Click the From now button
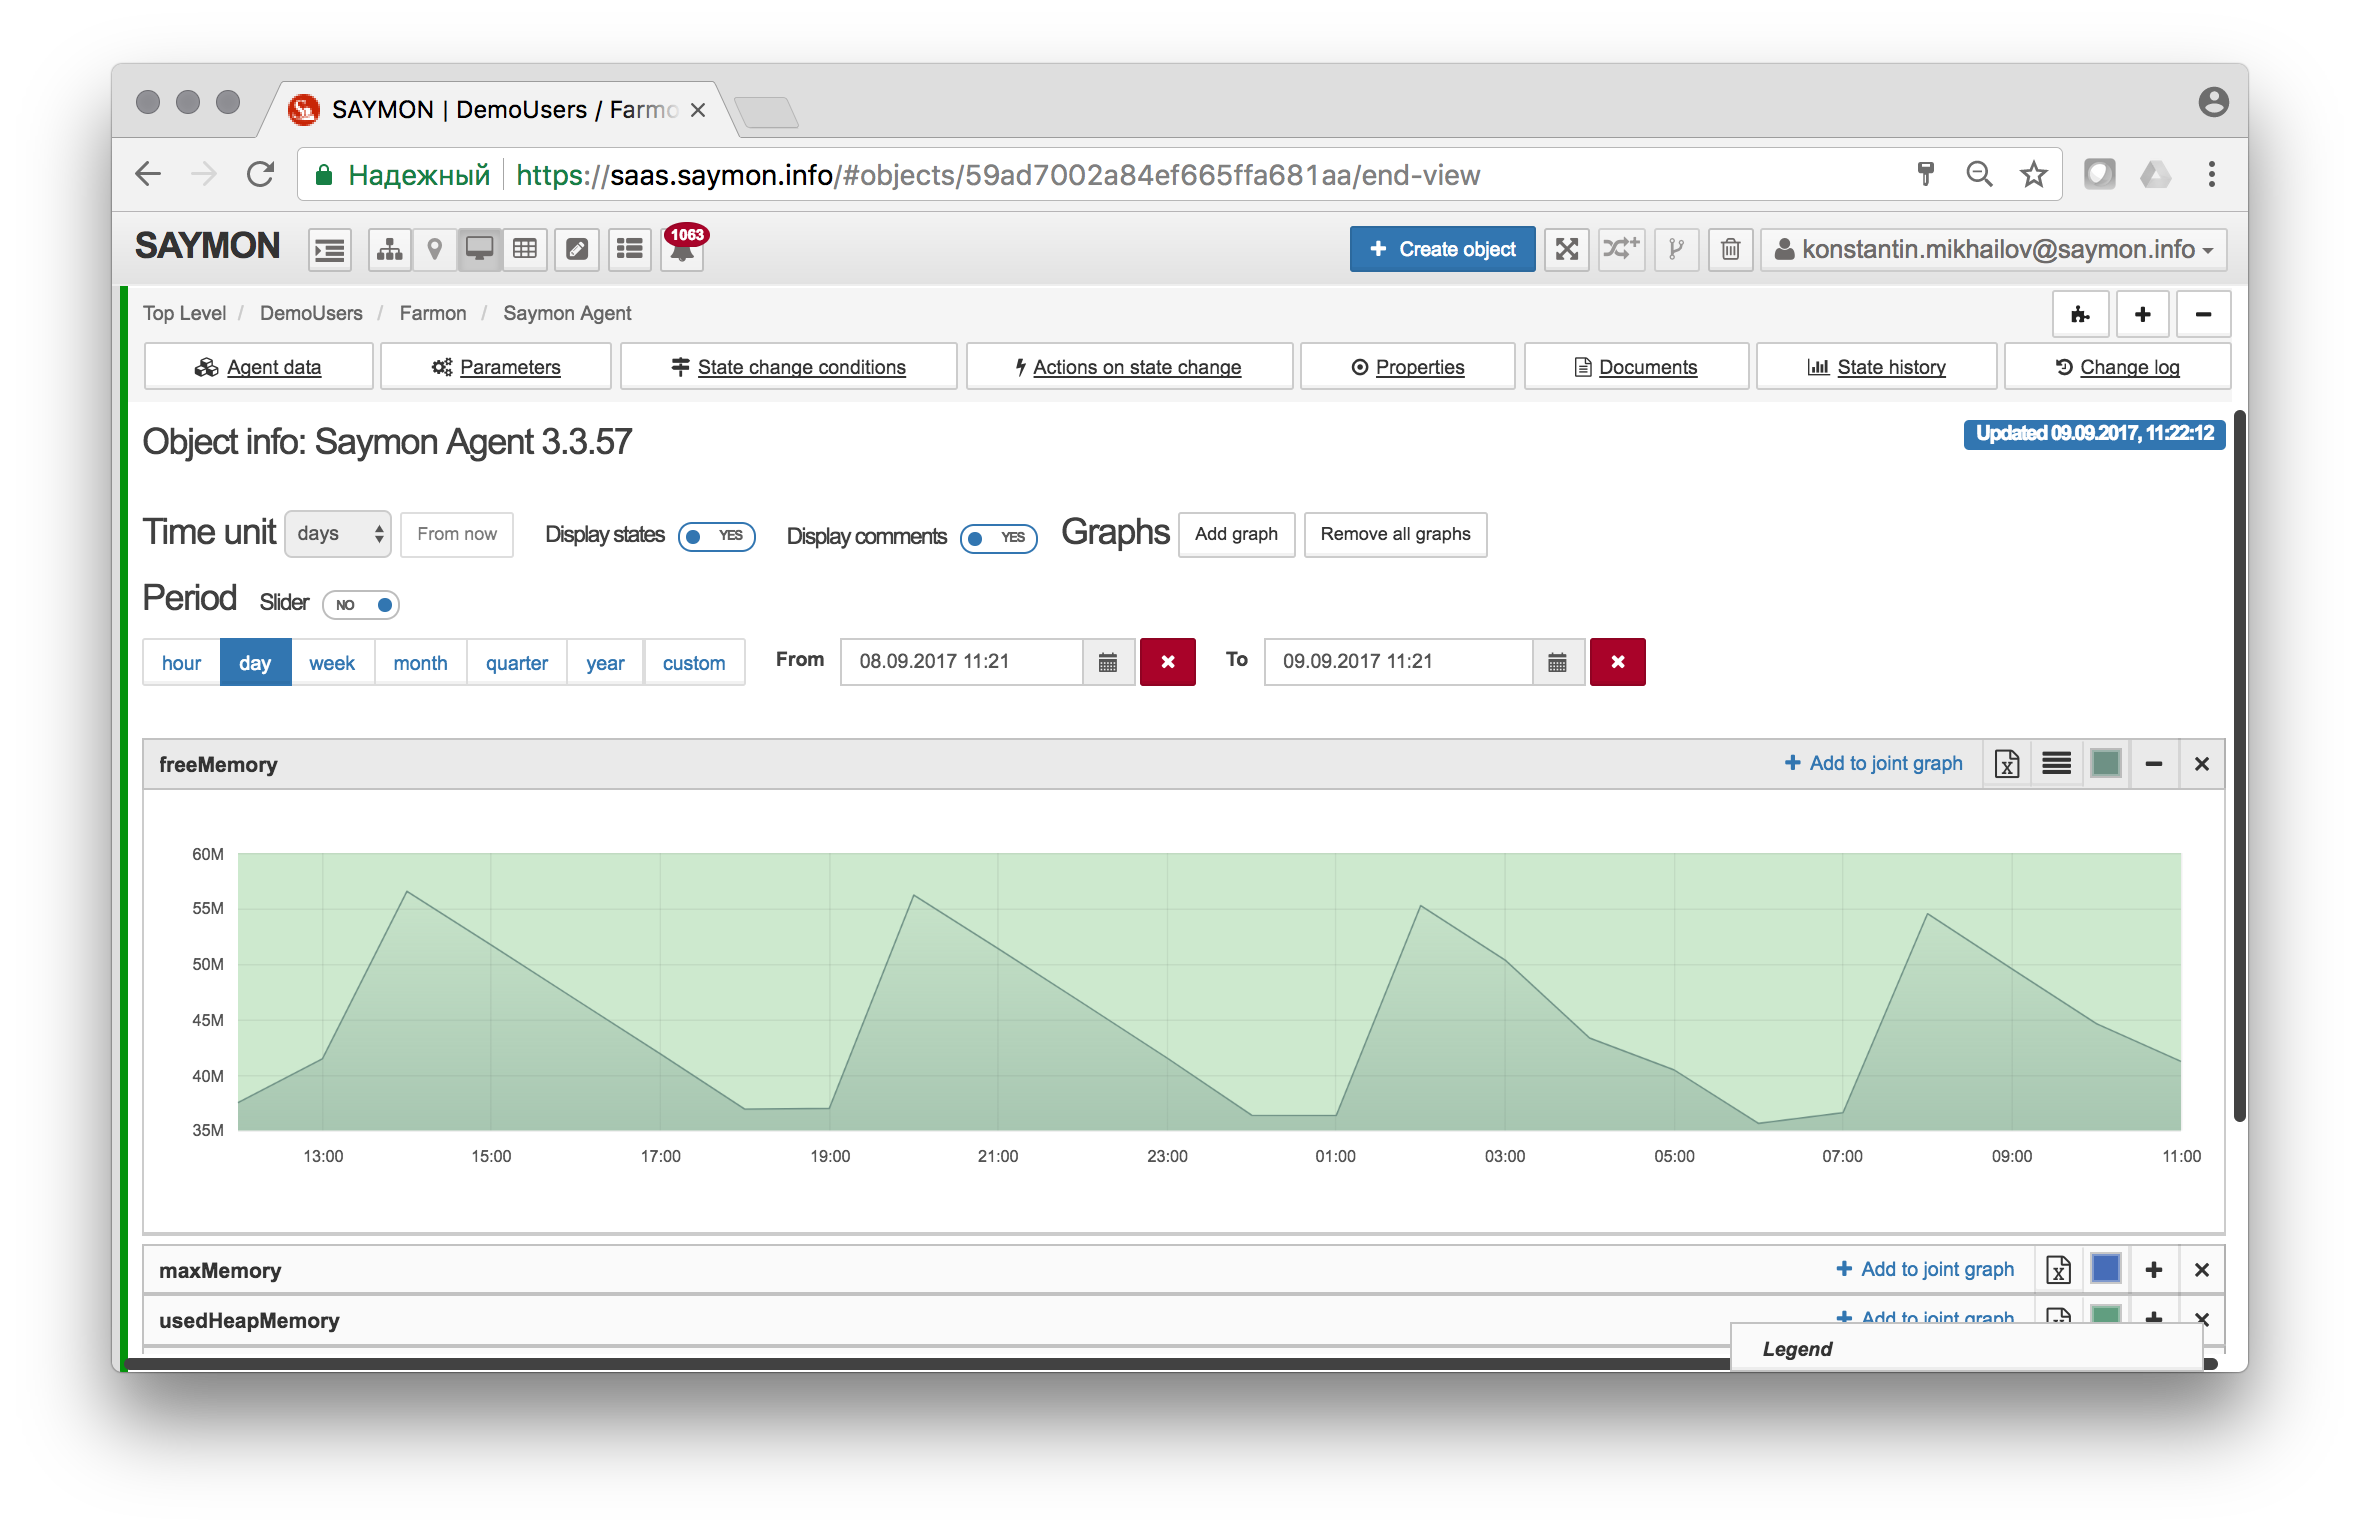This screenshot has width=2360, height=1532. coord(457,534)
